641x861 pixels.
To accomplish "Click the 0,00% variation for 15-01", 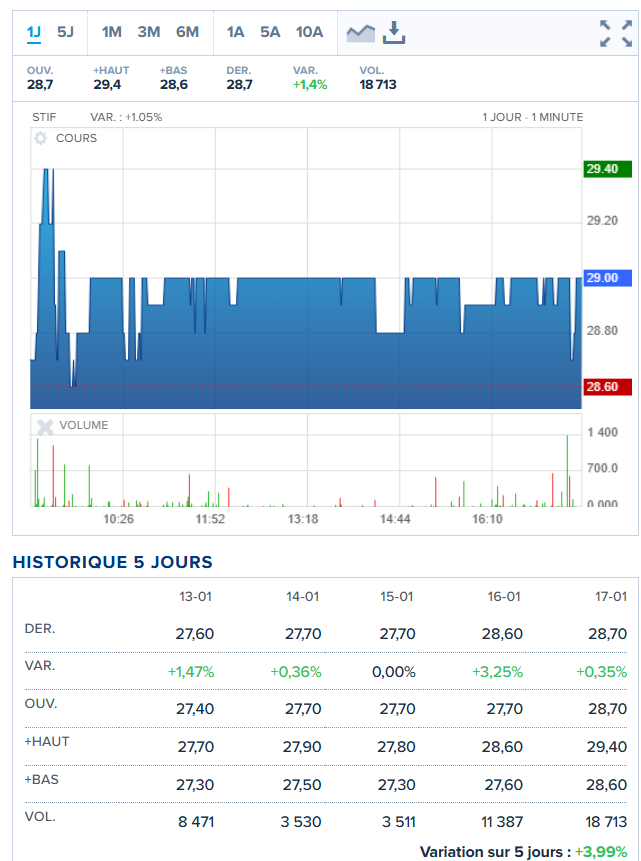I will pos(394,672).
